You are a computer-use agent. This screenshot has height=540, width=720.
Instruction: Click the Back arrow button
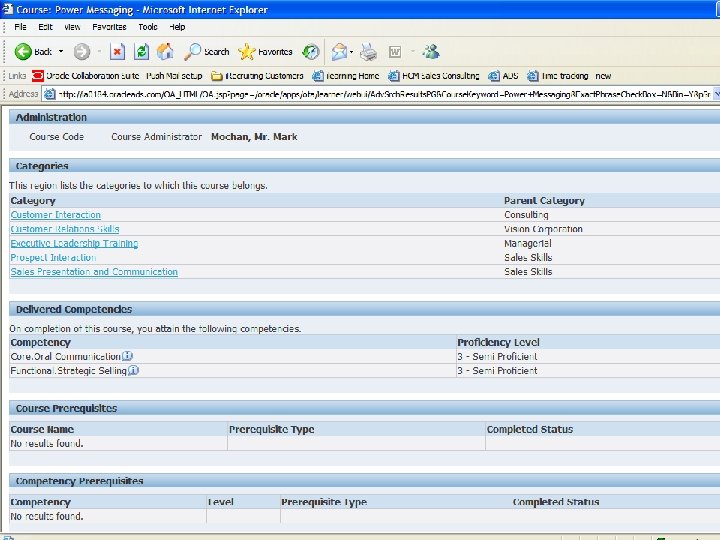click(x=33, y=52)
